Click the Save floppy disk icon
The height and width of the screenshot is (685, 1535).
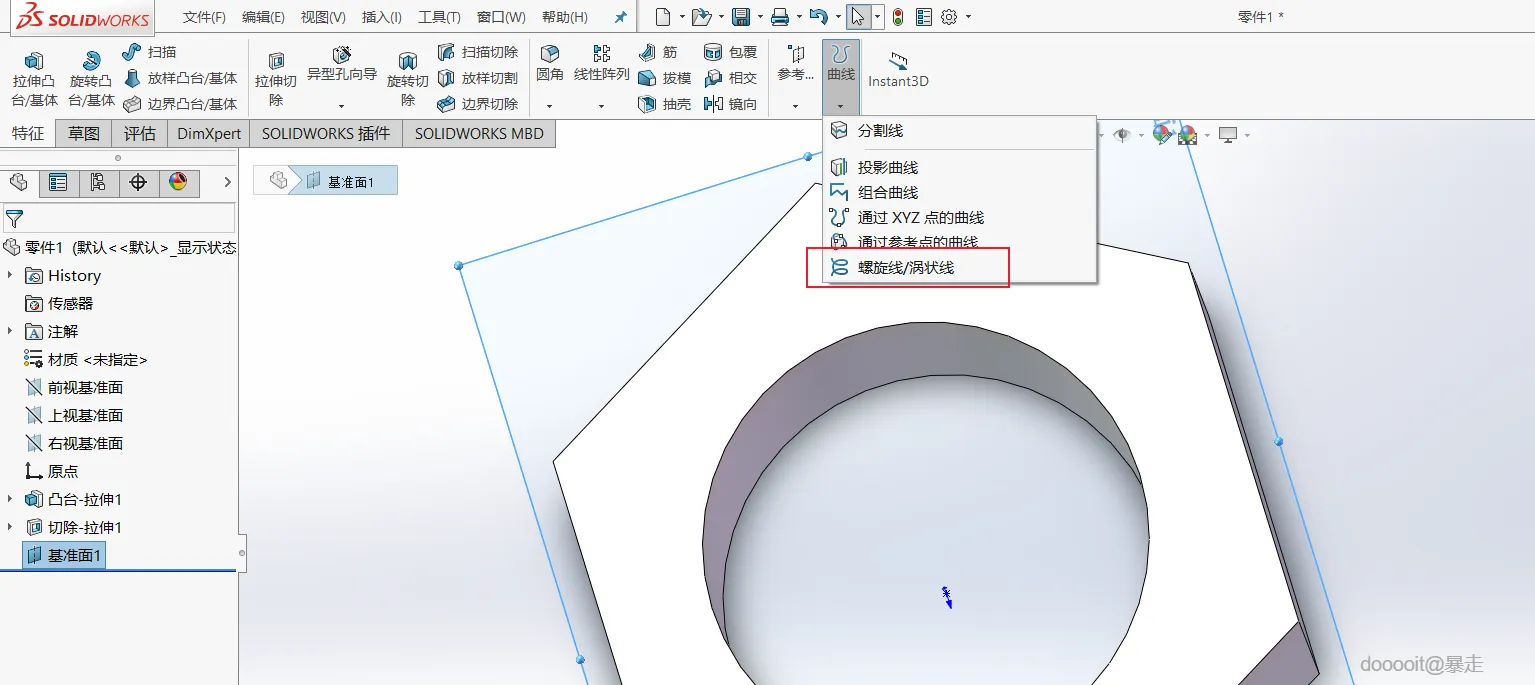pos(741,17)
